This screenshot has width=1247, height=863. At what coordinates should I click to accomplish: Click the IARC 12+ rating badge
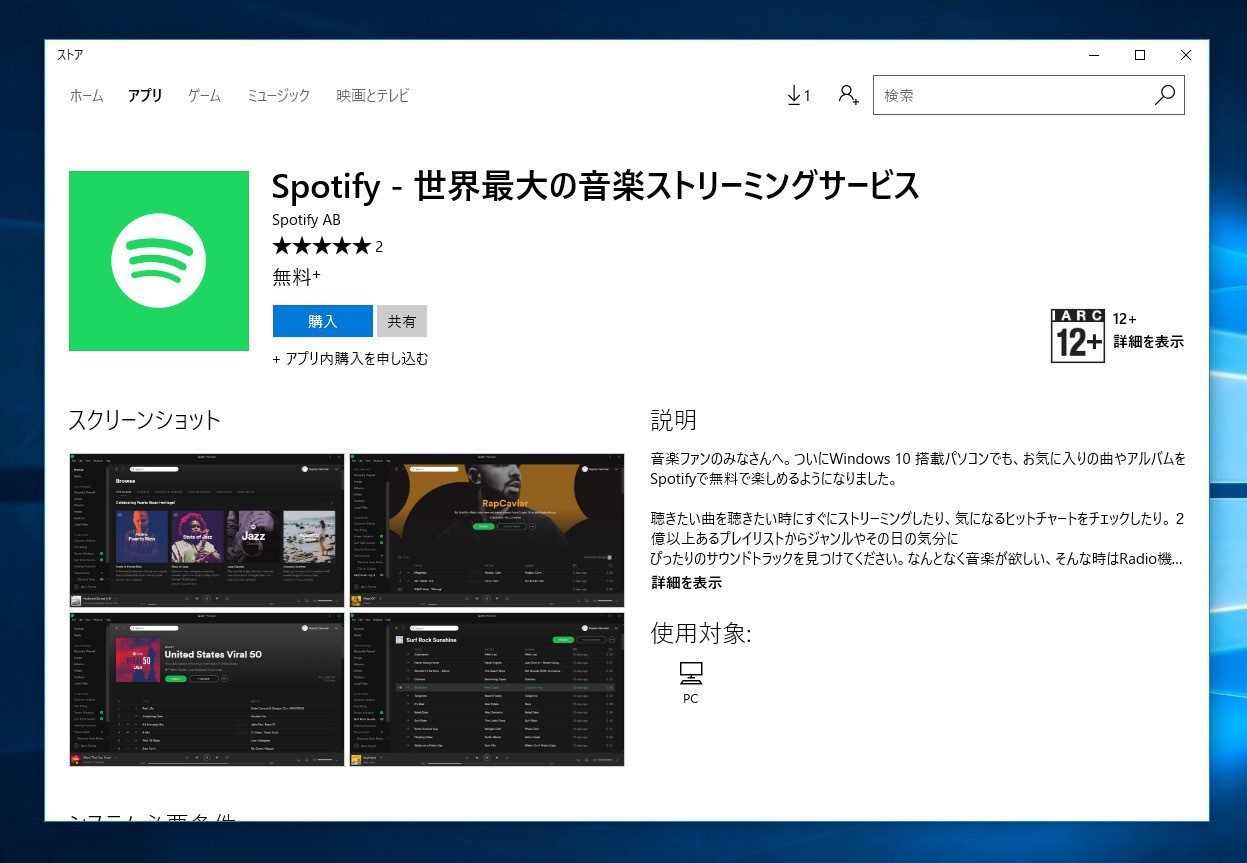[x=1077, y=335]
